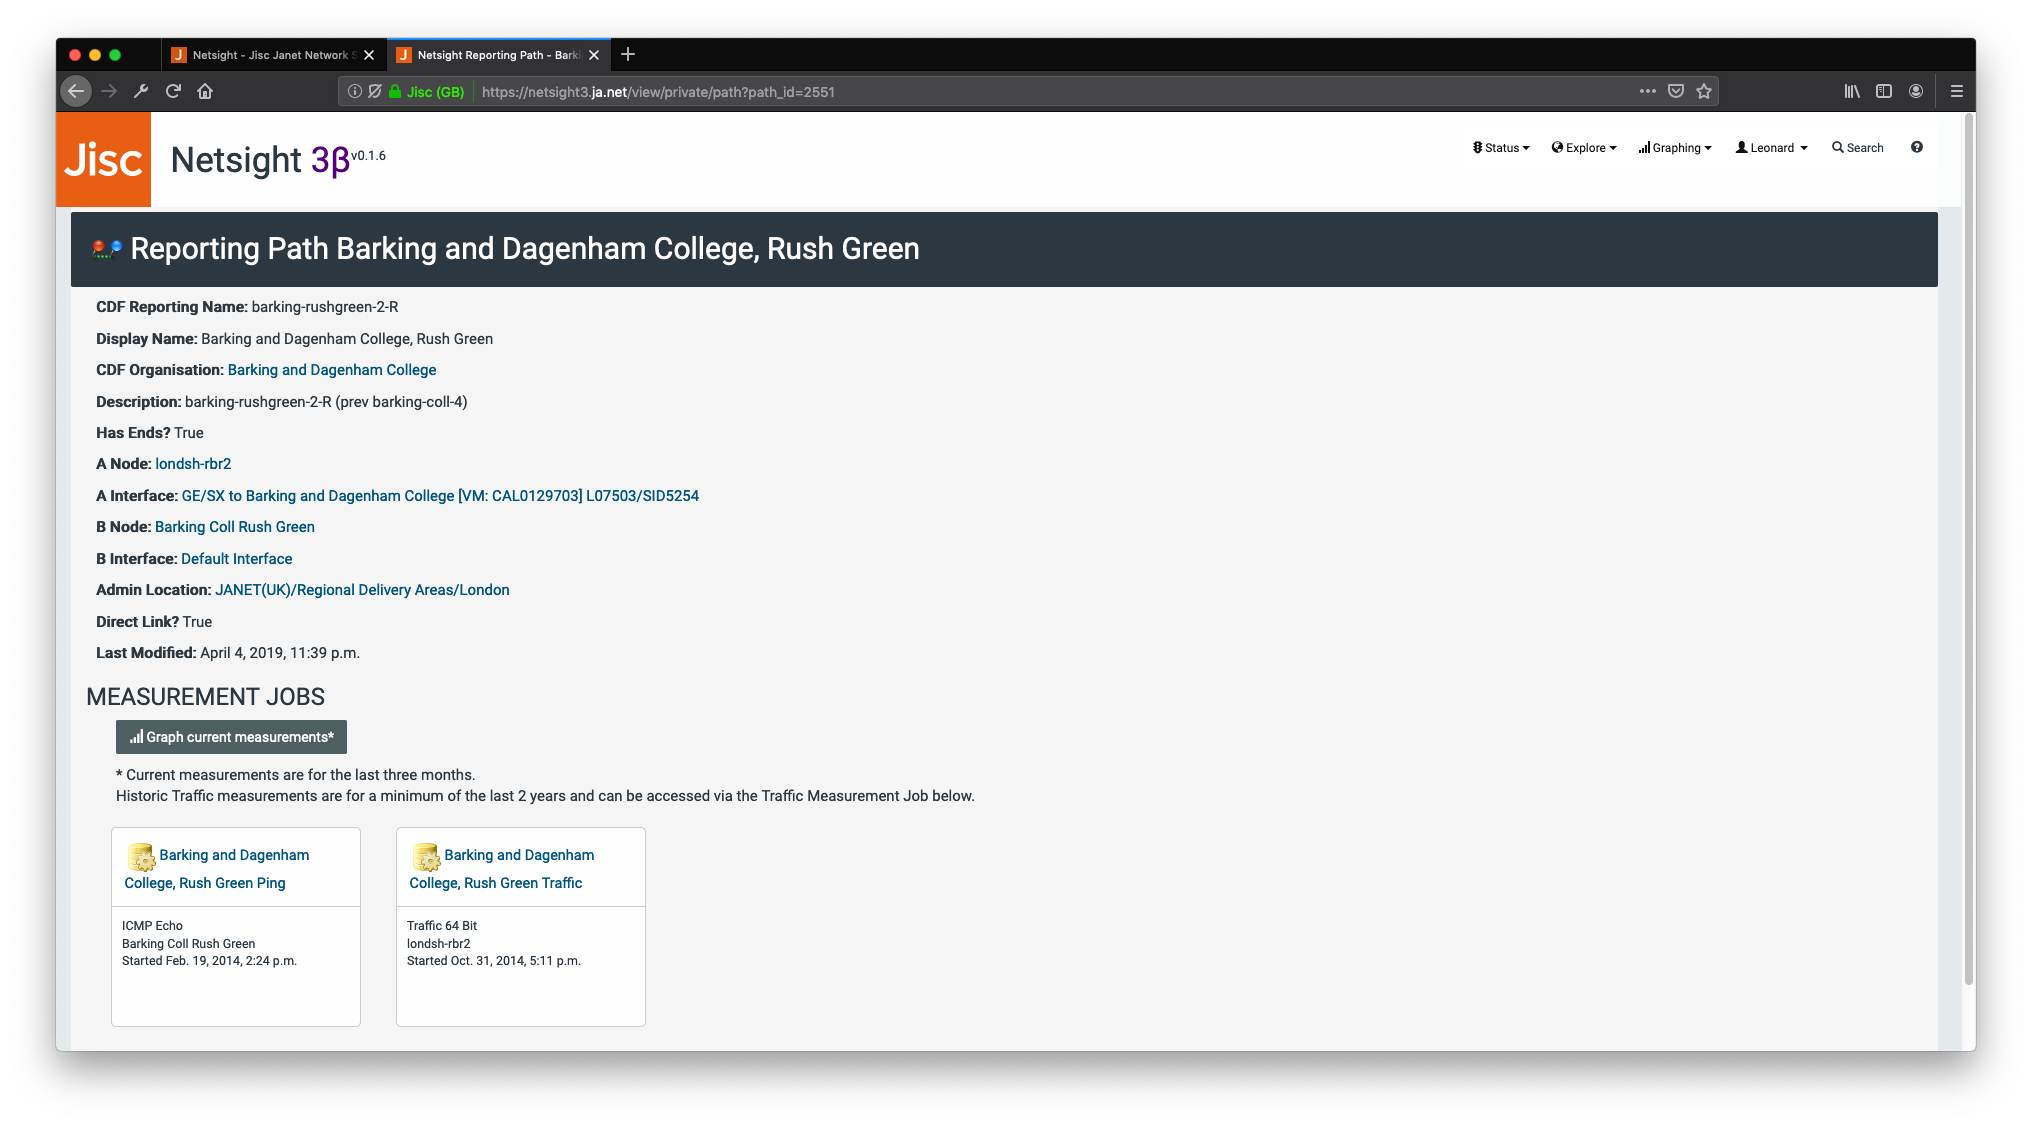Select the Netsight Reporting Path tab
Image resolution: width=2032 pixels, height=1125 pixels.
(498, 55)
